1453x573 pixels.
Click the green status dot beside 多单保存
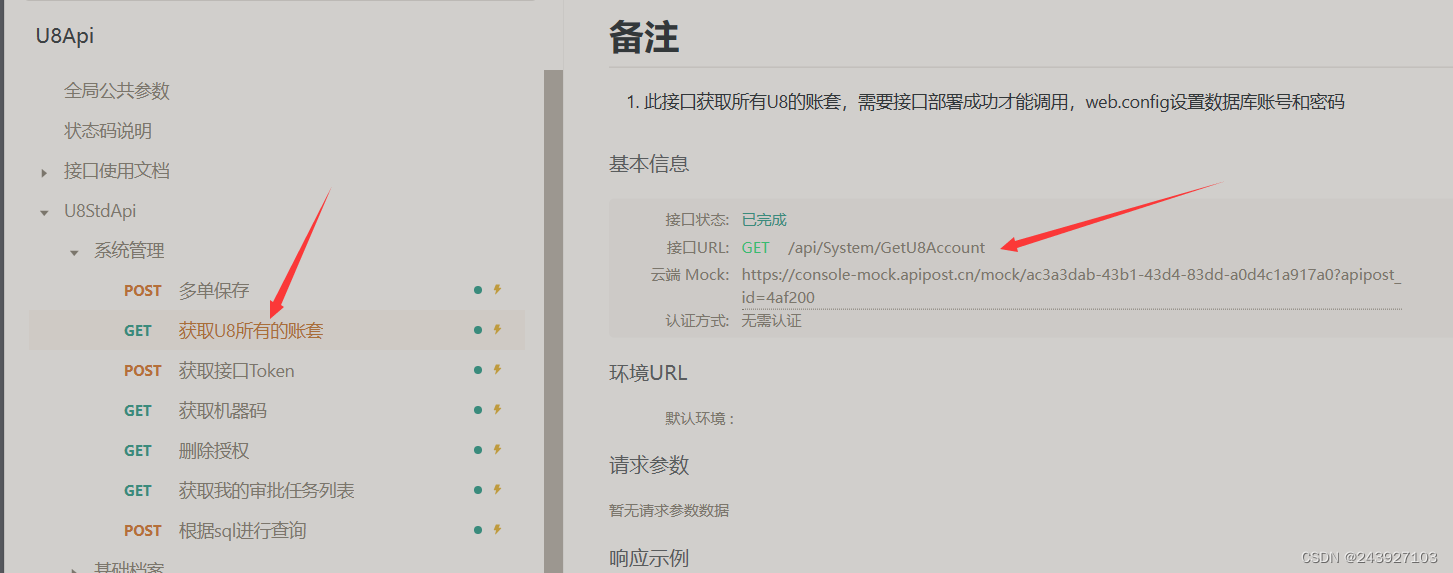(478, 290)
